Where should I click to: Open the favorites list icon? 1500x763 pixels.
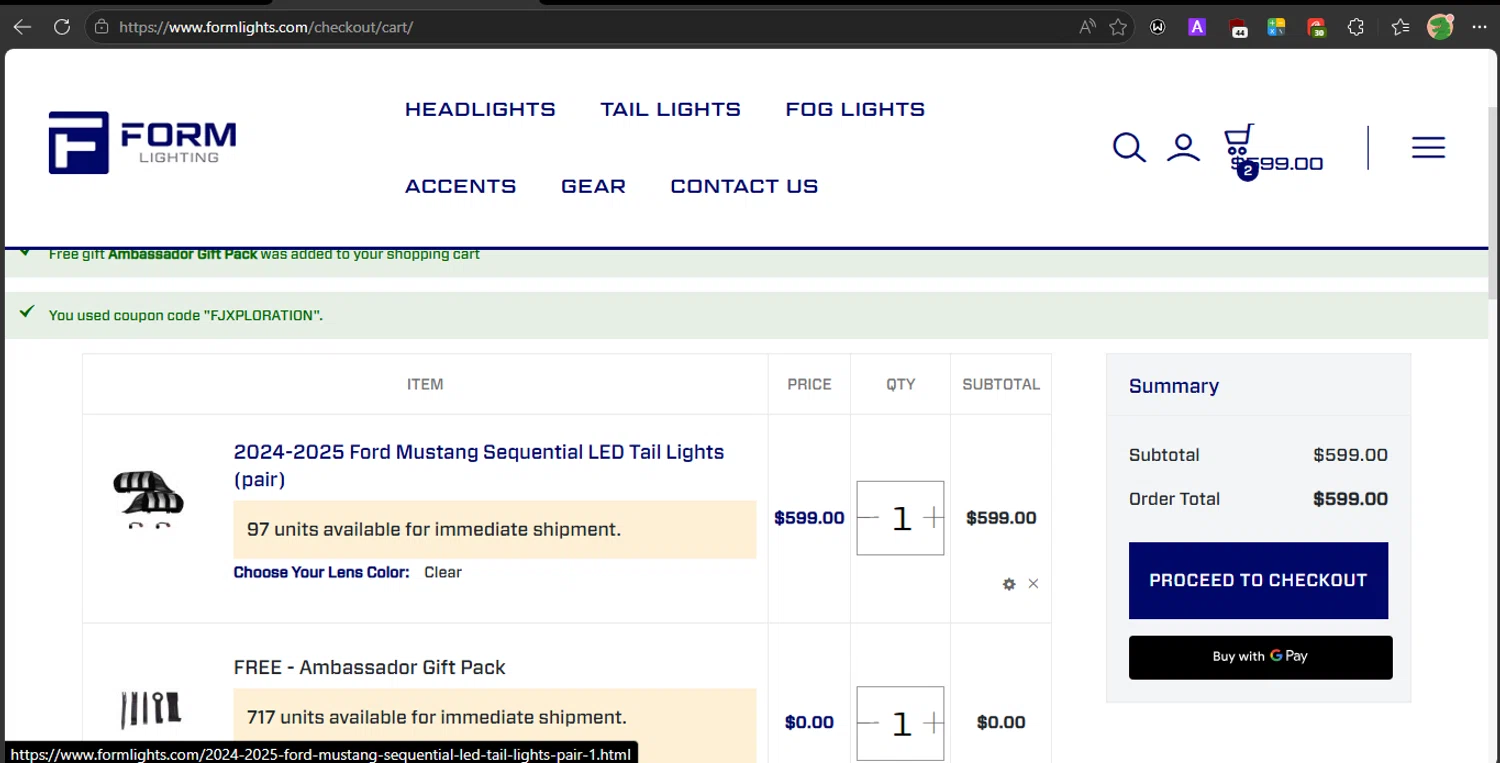click(x=1400, y=27)
